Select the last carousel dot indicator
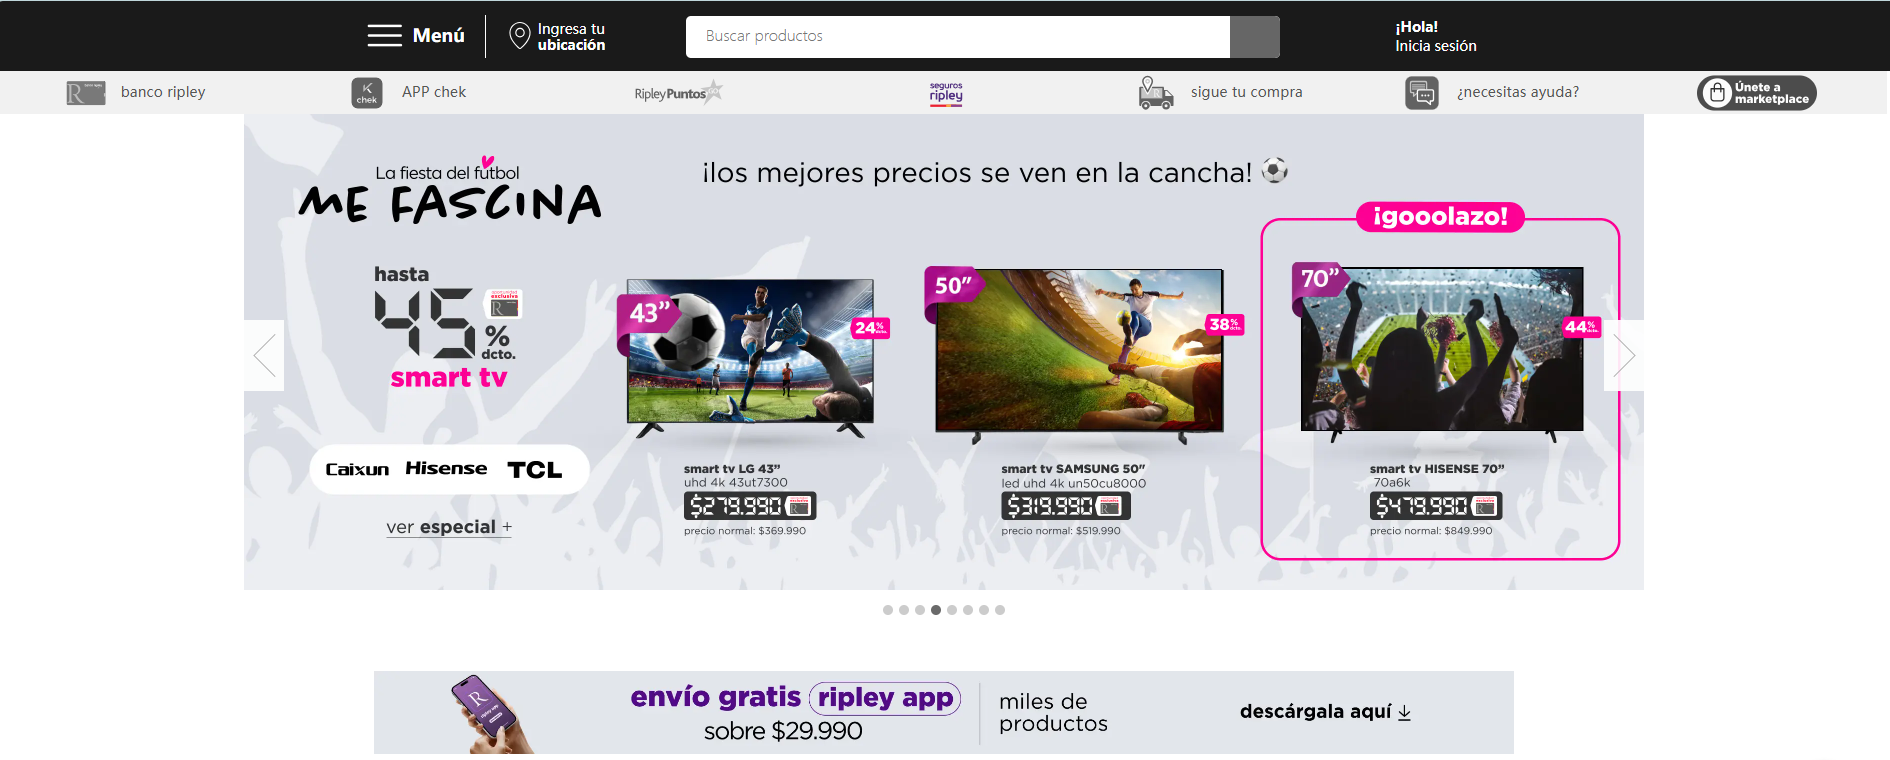 pos(1000,610)
